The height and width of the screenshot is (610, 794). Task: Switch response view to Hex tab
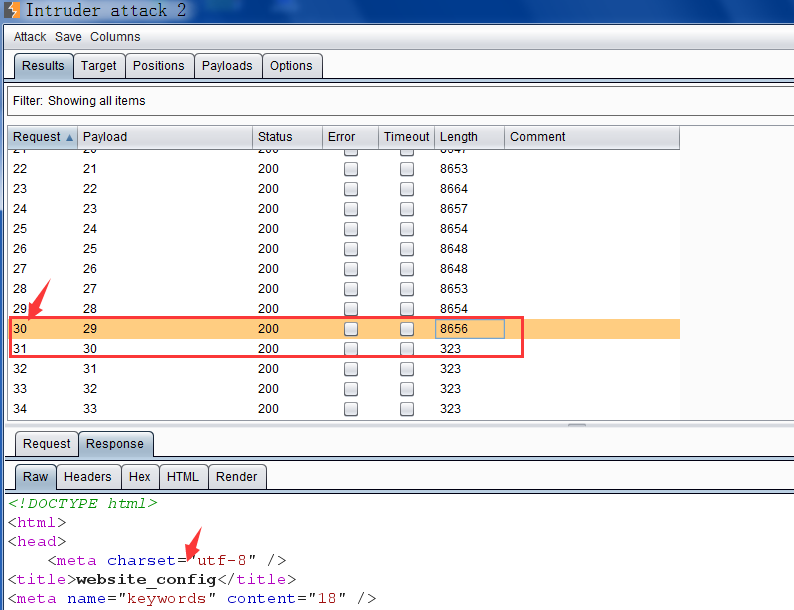tap(140, 477)
